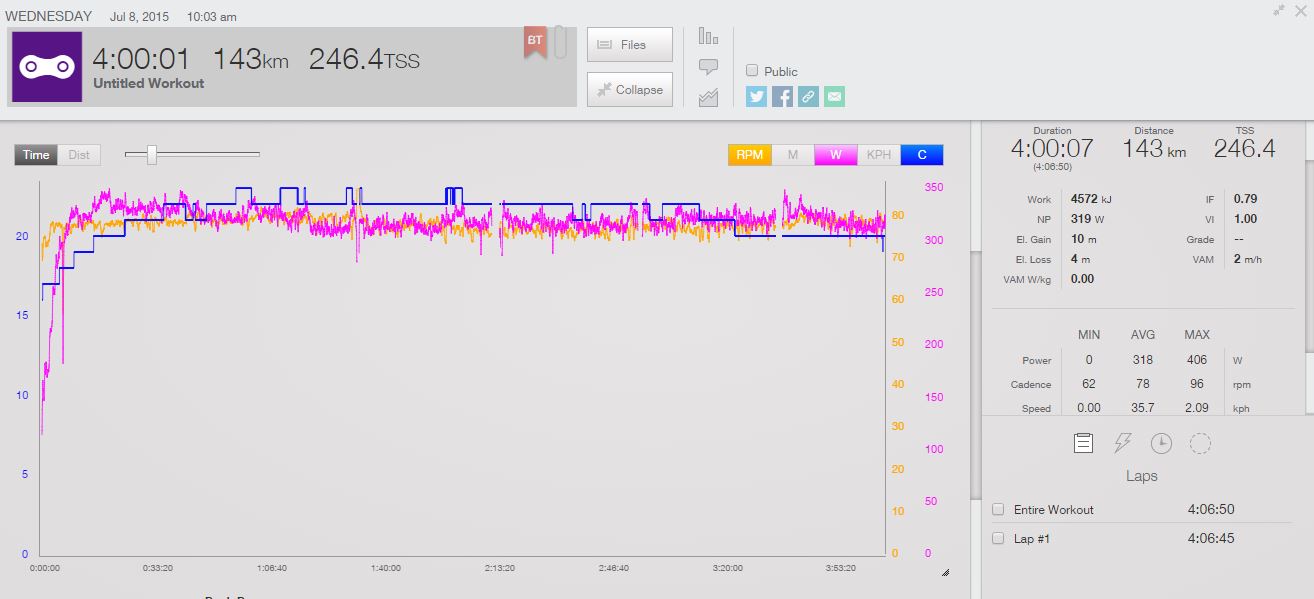This screenshot has width=1314, height=599.
Task: Toggle the RPM cadence channel
Action: [750, 155]
